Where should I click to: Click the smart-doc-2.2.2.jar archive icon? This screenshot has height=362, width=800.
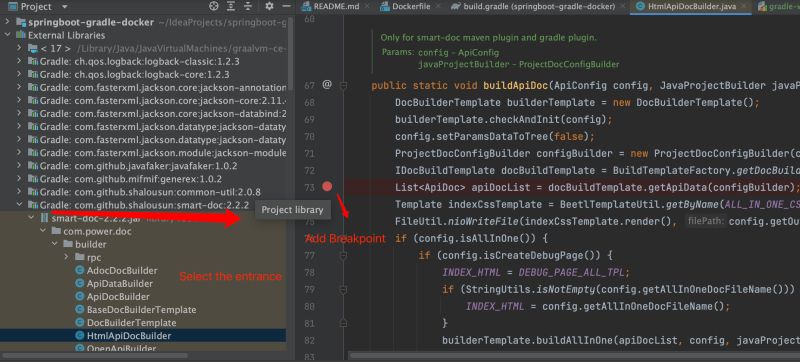[x=45, y=218]
